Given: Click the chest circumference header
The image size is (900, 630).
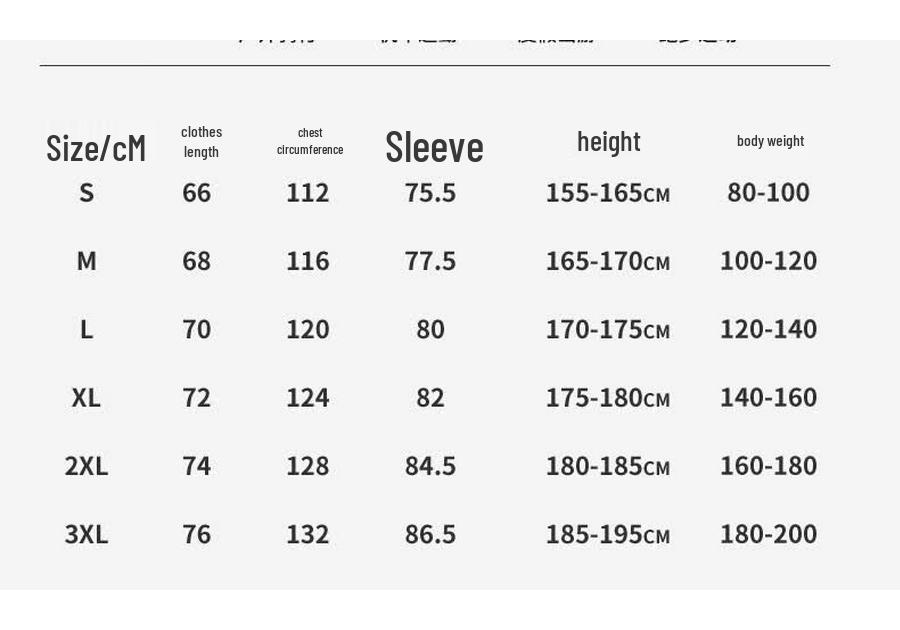Looking at the screenshot, I should (310, 141).
